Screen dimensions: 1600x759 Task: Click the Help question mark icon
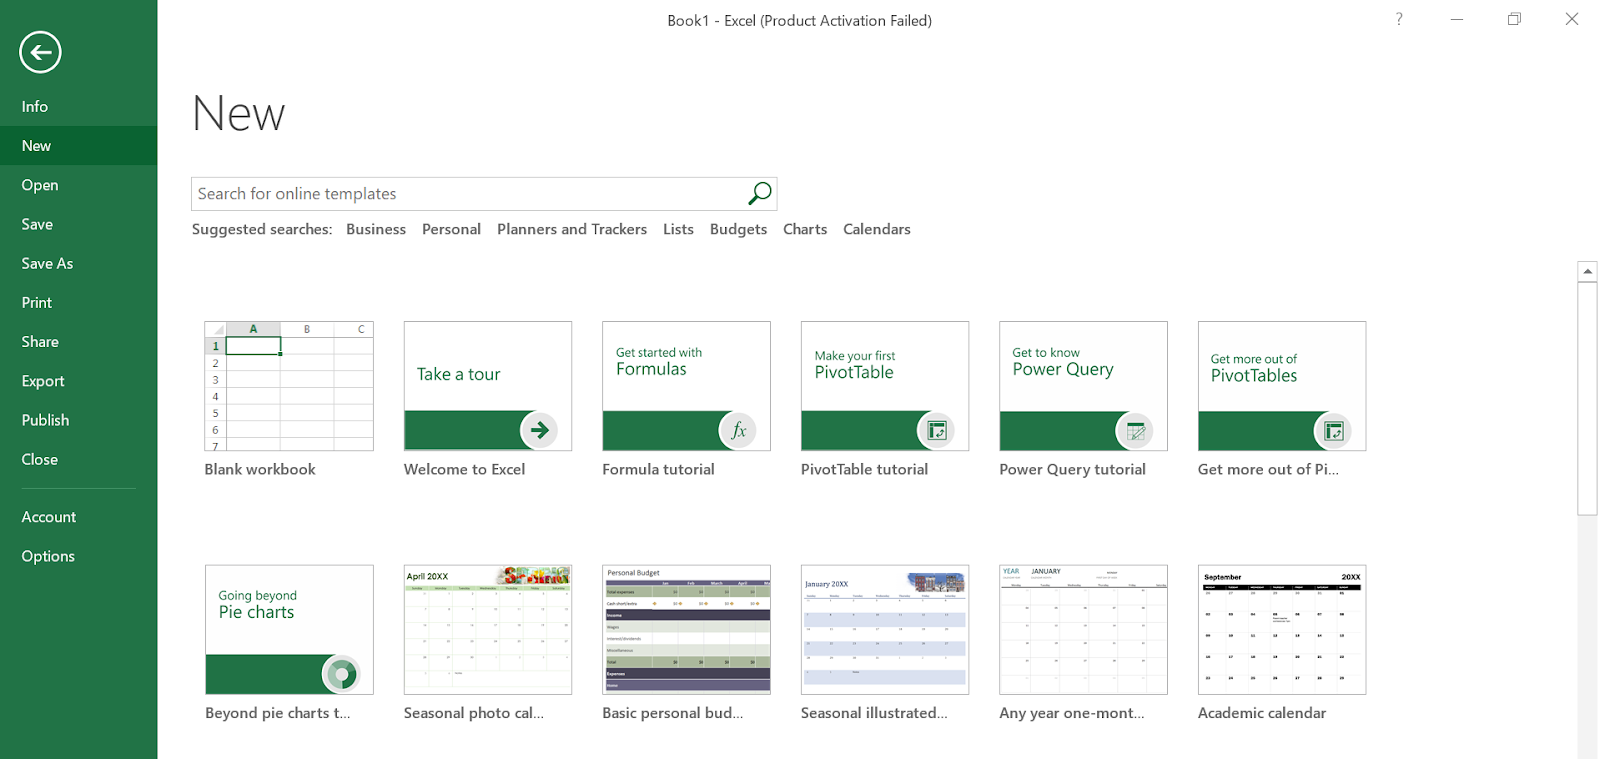coord(1399,19)
